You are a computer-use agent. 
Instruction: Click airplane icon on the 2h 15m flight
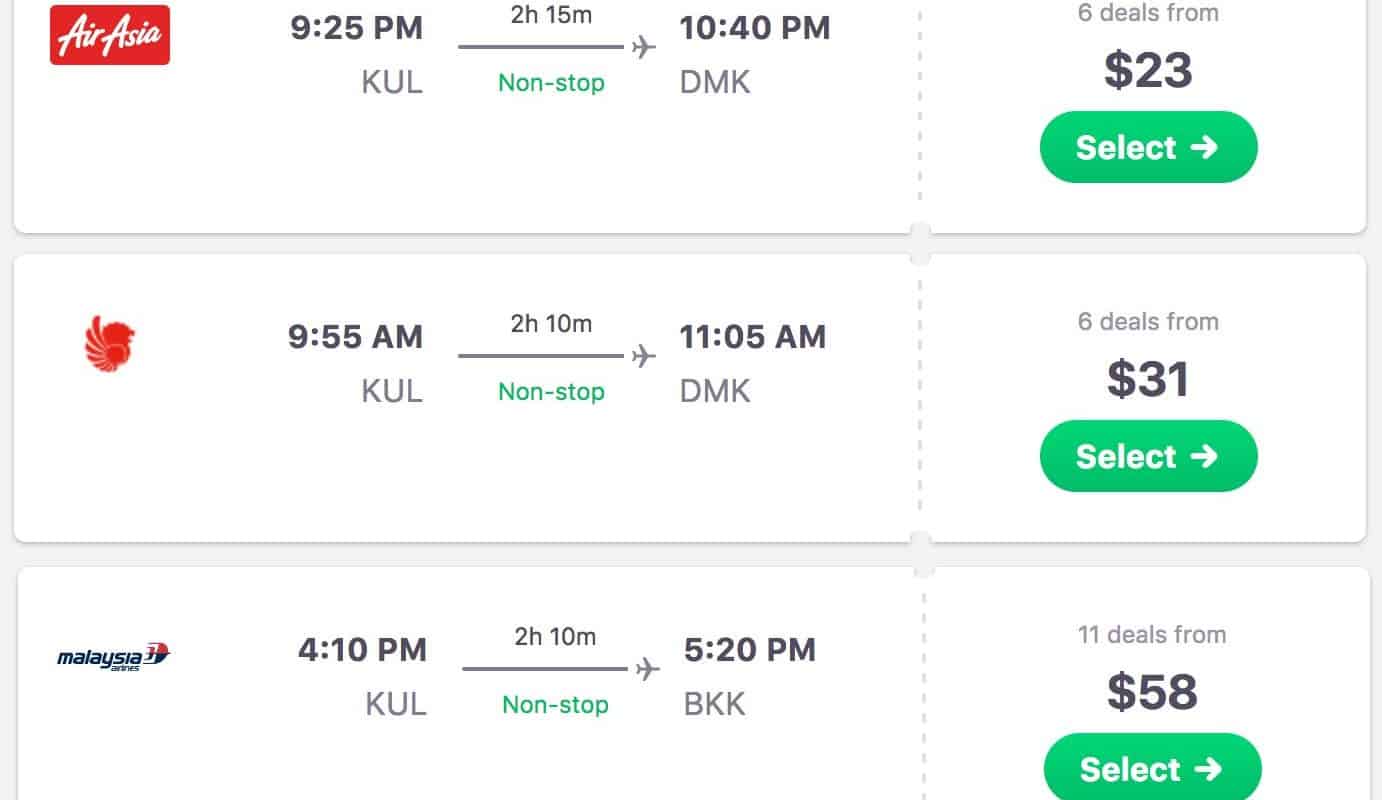pyautogui.click(x=644, y=47)
